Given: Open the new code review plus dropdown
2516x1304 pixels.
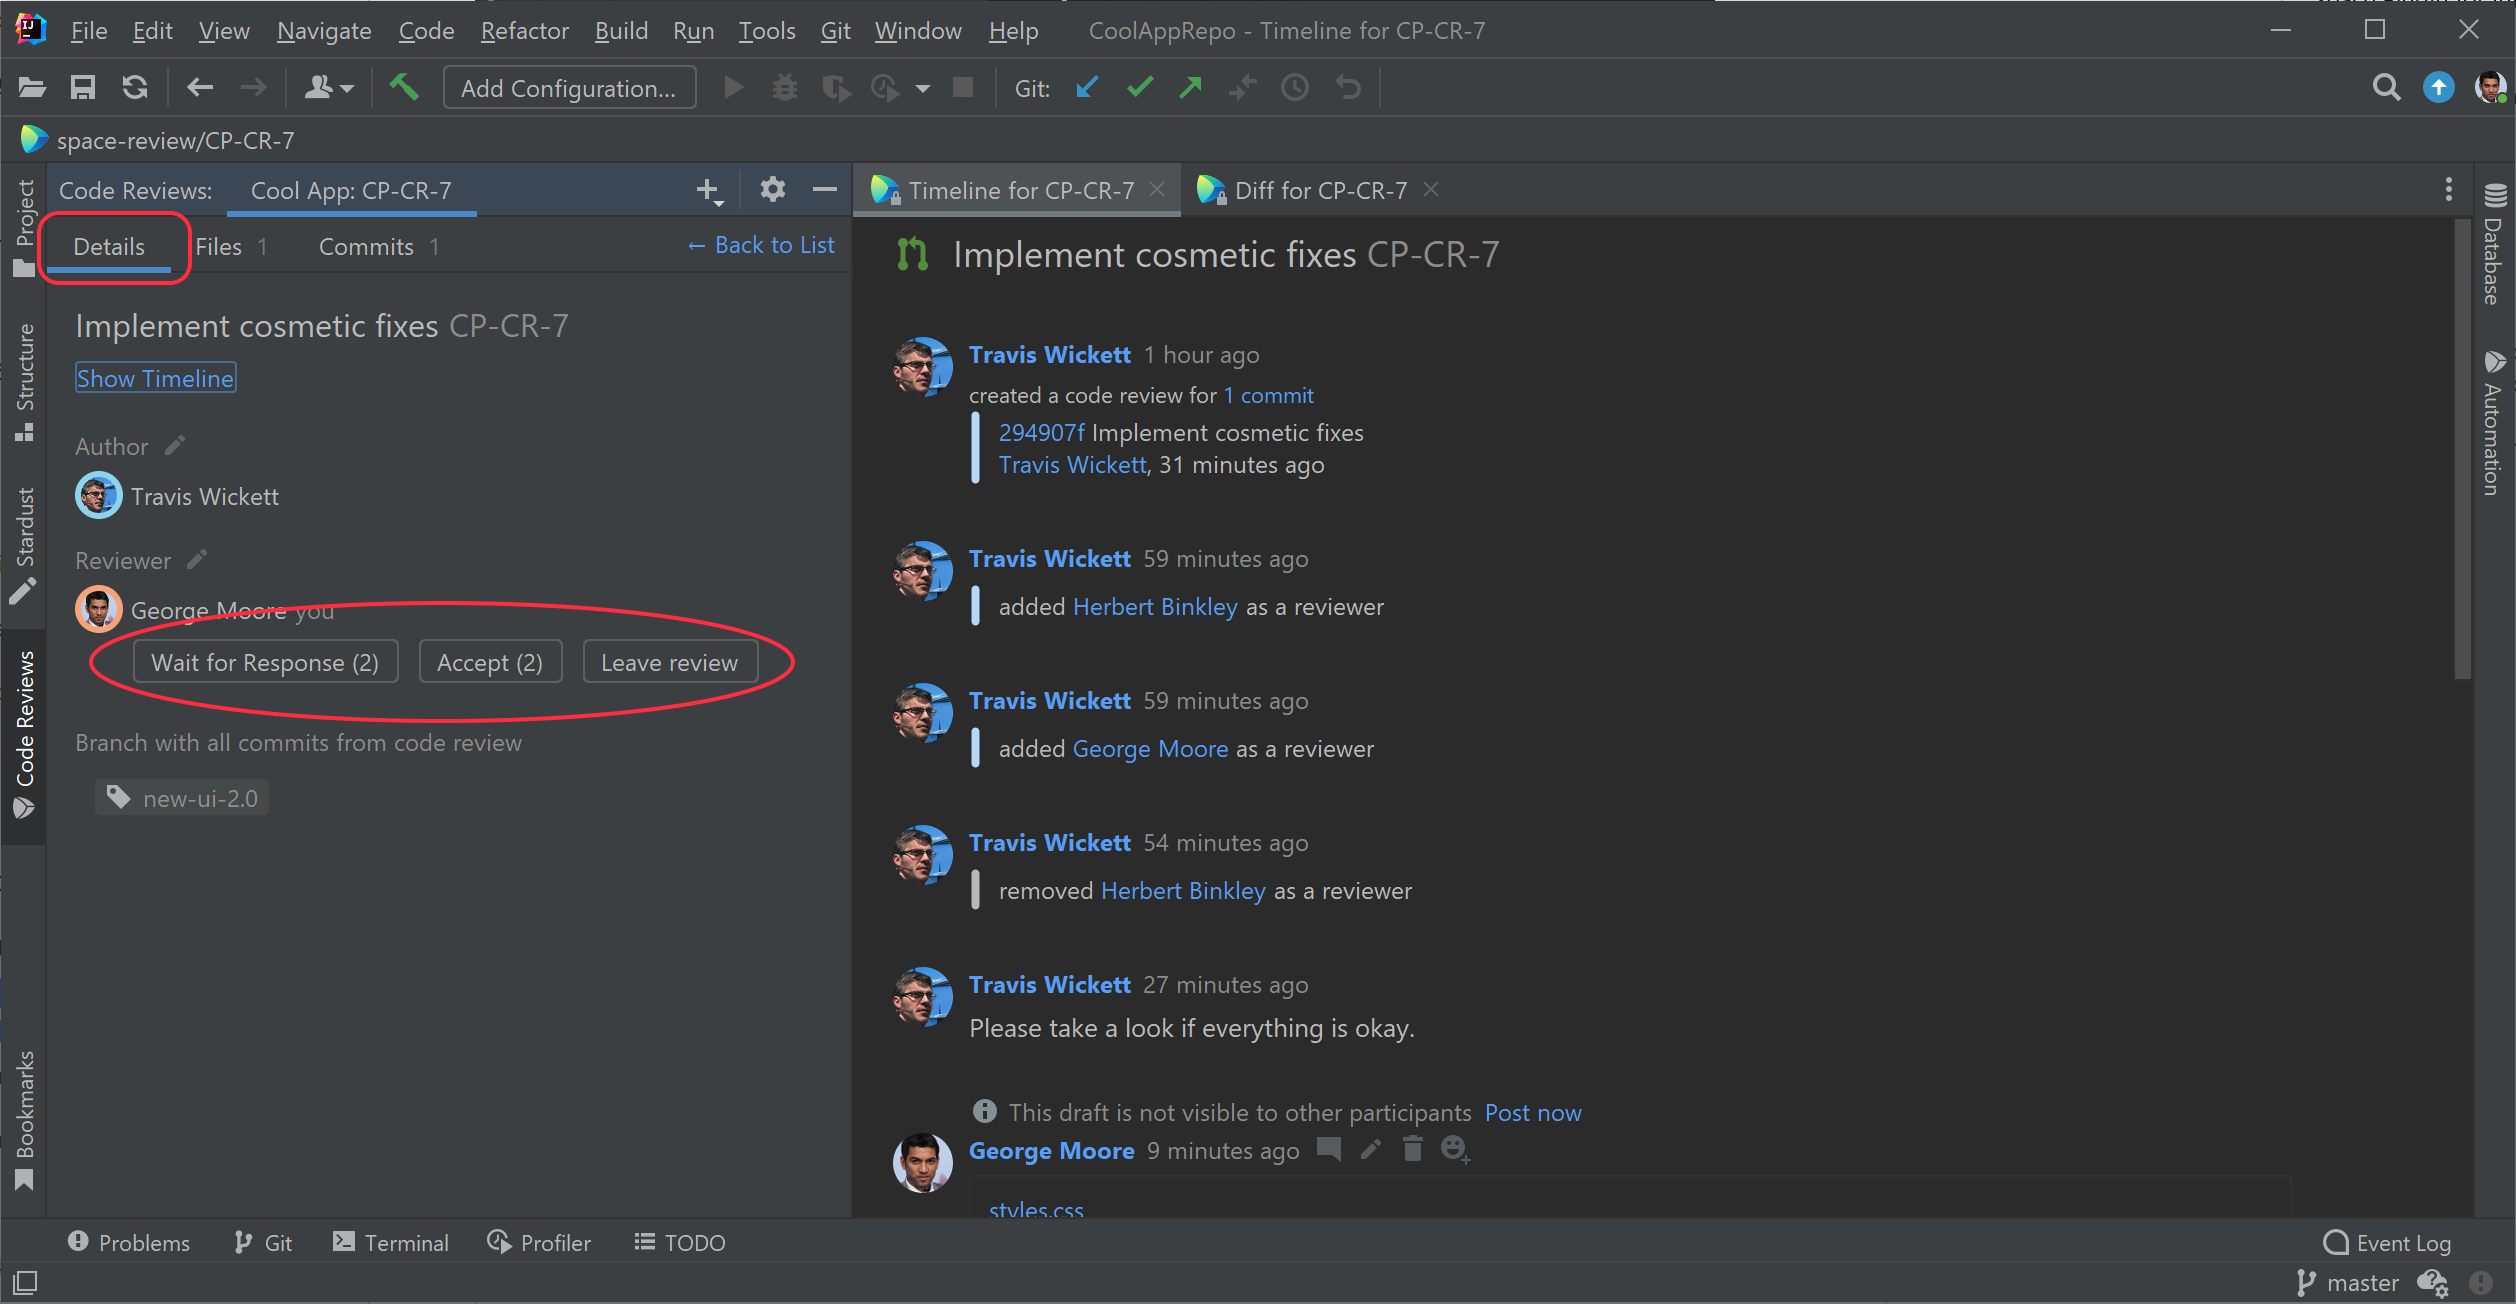Looking at the screenshot, I should [x=707, y=189].
